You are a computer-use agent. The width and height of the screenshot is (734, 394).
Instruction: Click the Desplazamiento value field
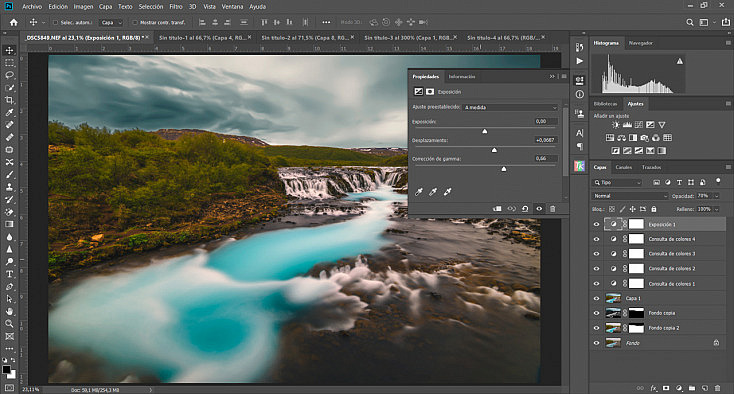(545, 140)
